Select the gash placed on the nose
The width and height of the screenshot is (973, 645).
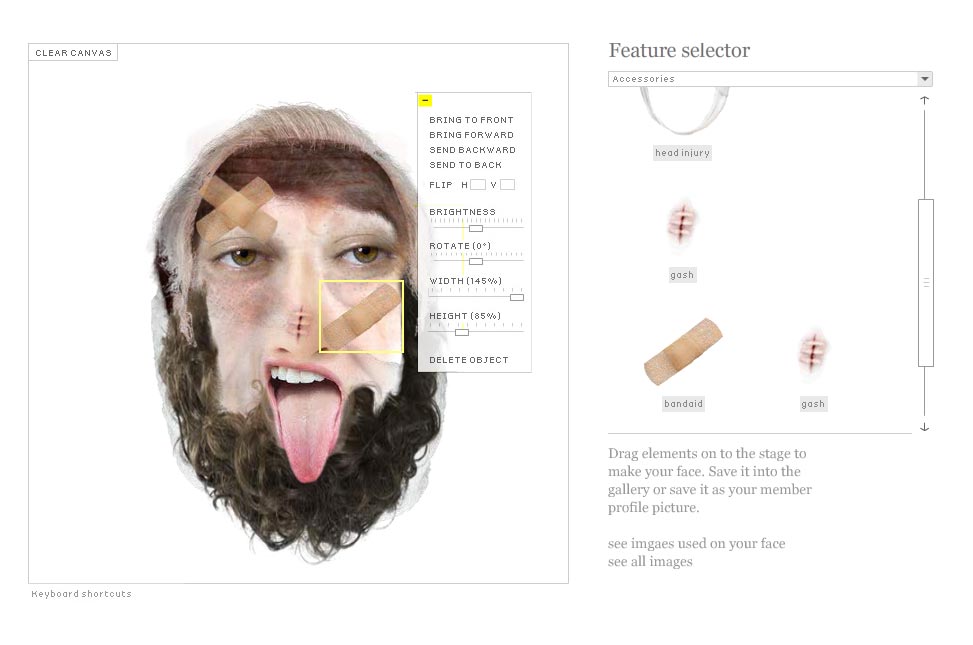300,322
